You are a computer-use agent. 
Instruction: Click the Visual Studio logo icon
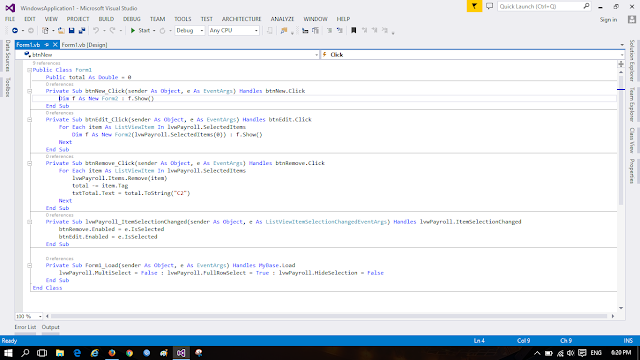click(10, 8)
